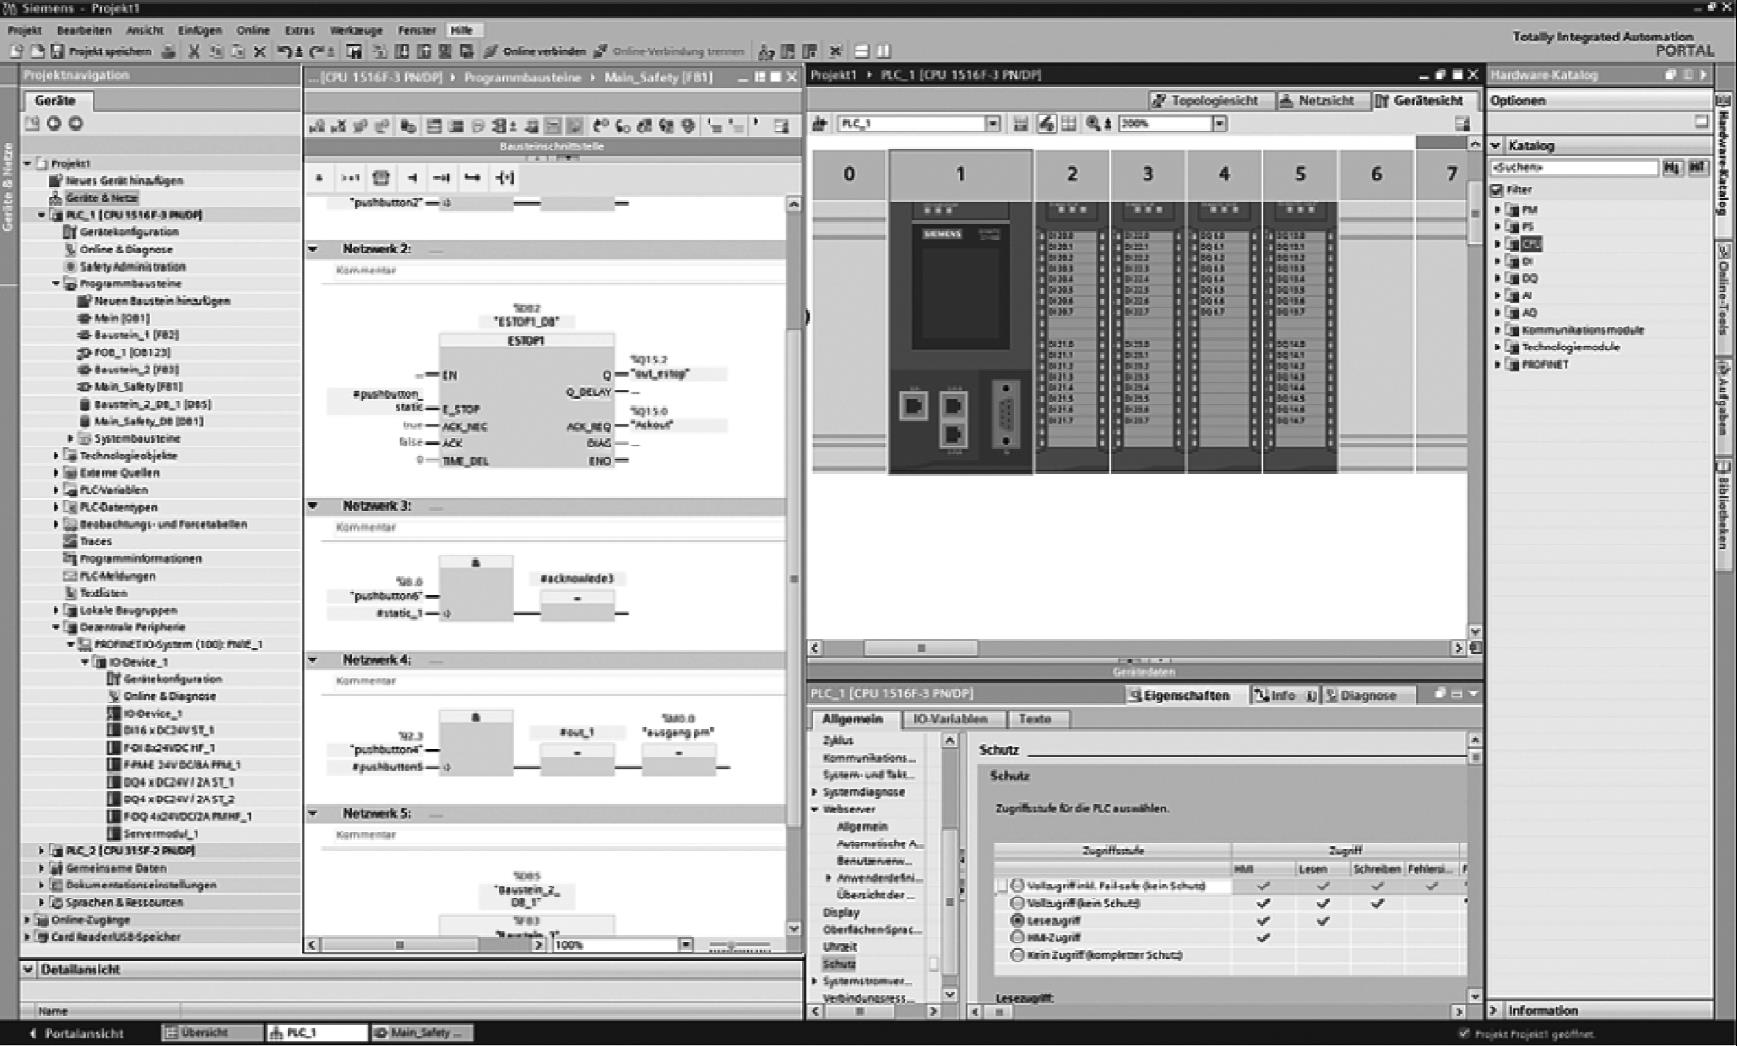The height and width of the screenshot is (1046, 1737).
Task: Collapse Netzwerk 2 header triangle
Action: click(313, 249)
